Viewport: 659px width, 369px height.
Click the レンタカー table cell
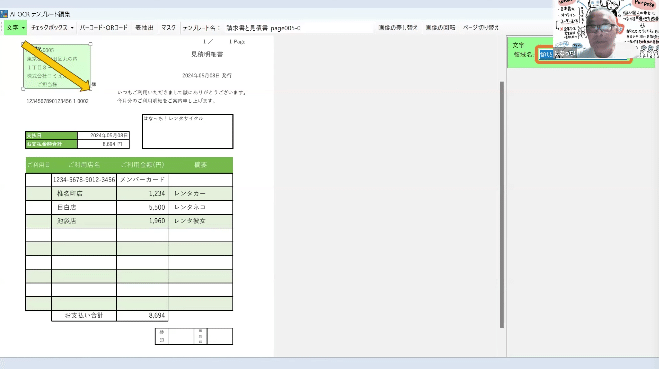pyautogui.click(x=200, y=193)
